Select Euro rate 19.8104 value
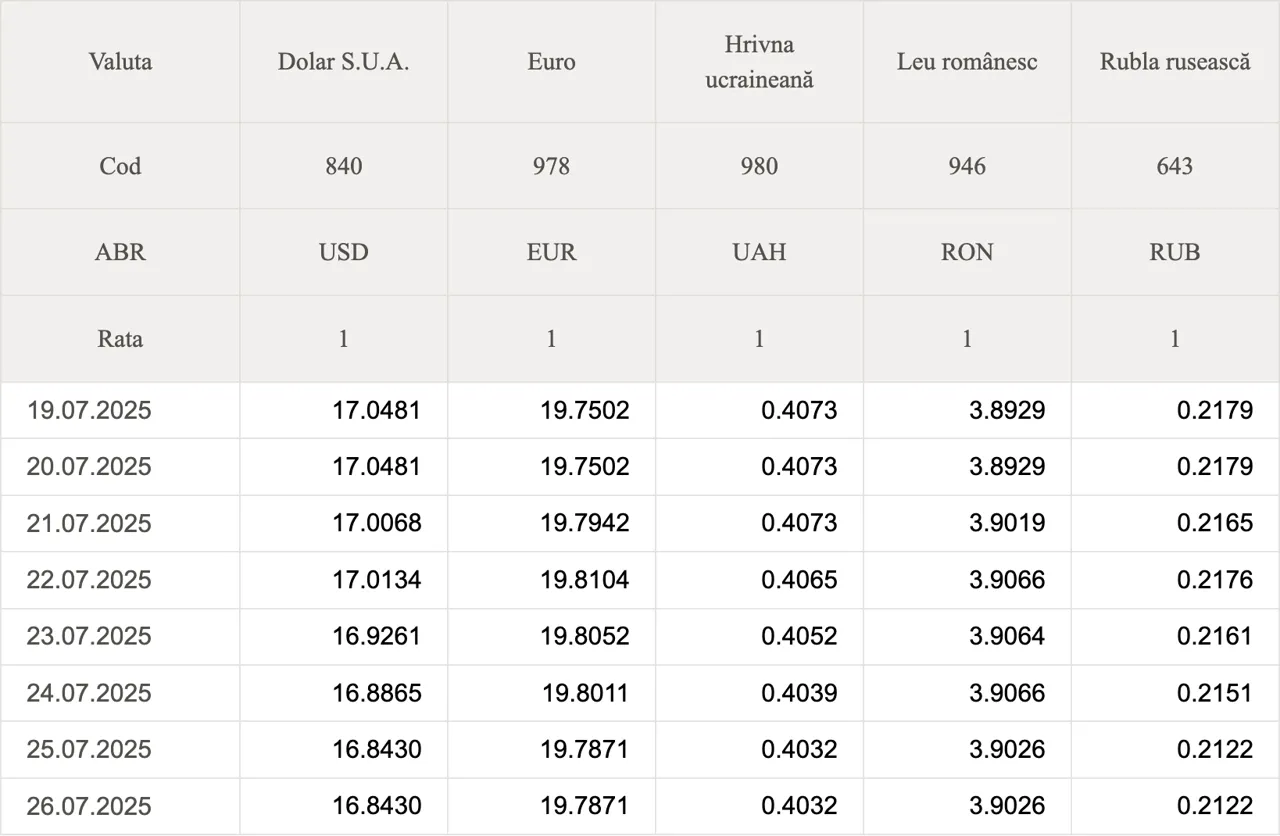The width and height of the screenshot is (1280, 836). coord(585,580)
